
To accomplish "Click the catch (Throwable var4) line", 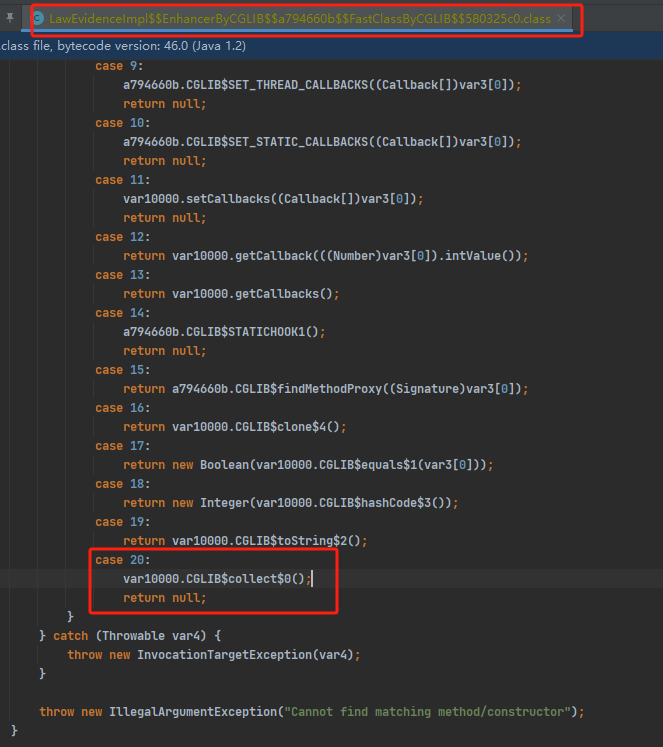I will 130,636.
